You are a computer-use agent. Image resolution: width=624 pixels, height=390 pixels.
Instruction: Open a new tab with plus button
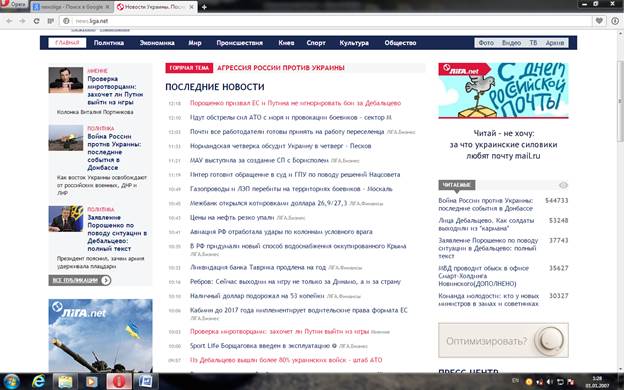204,7
